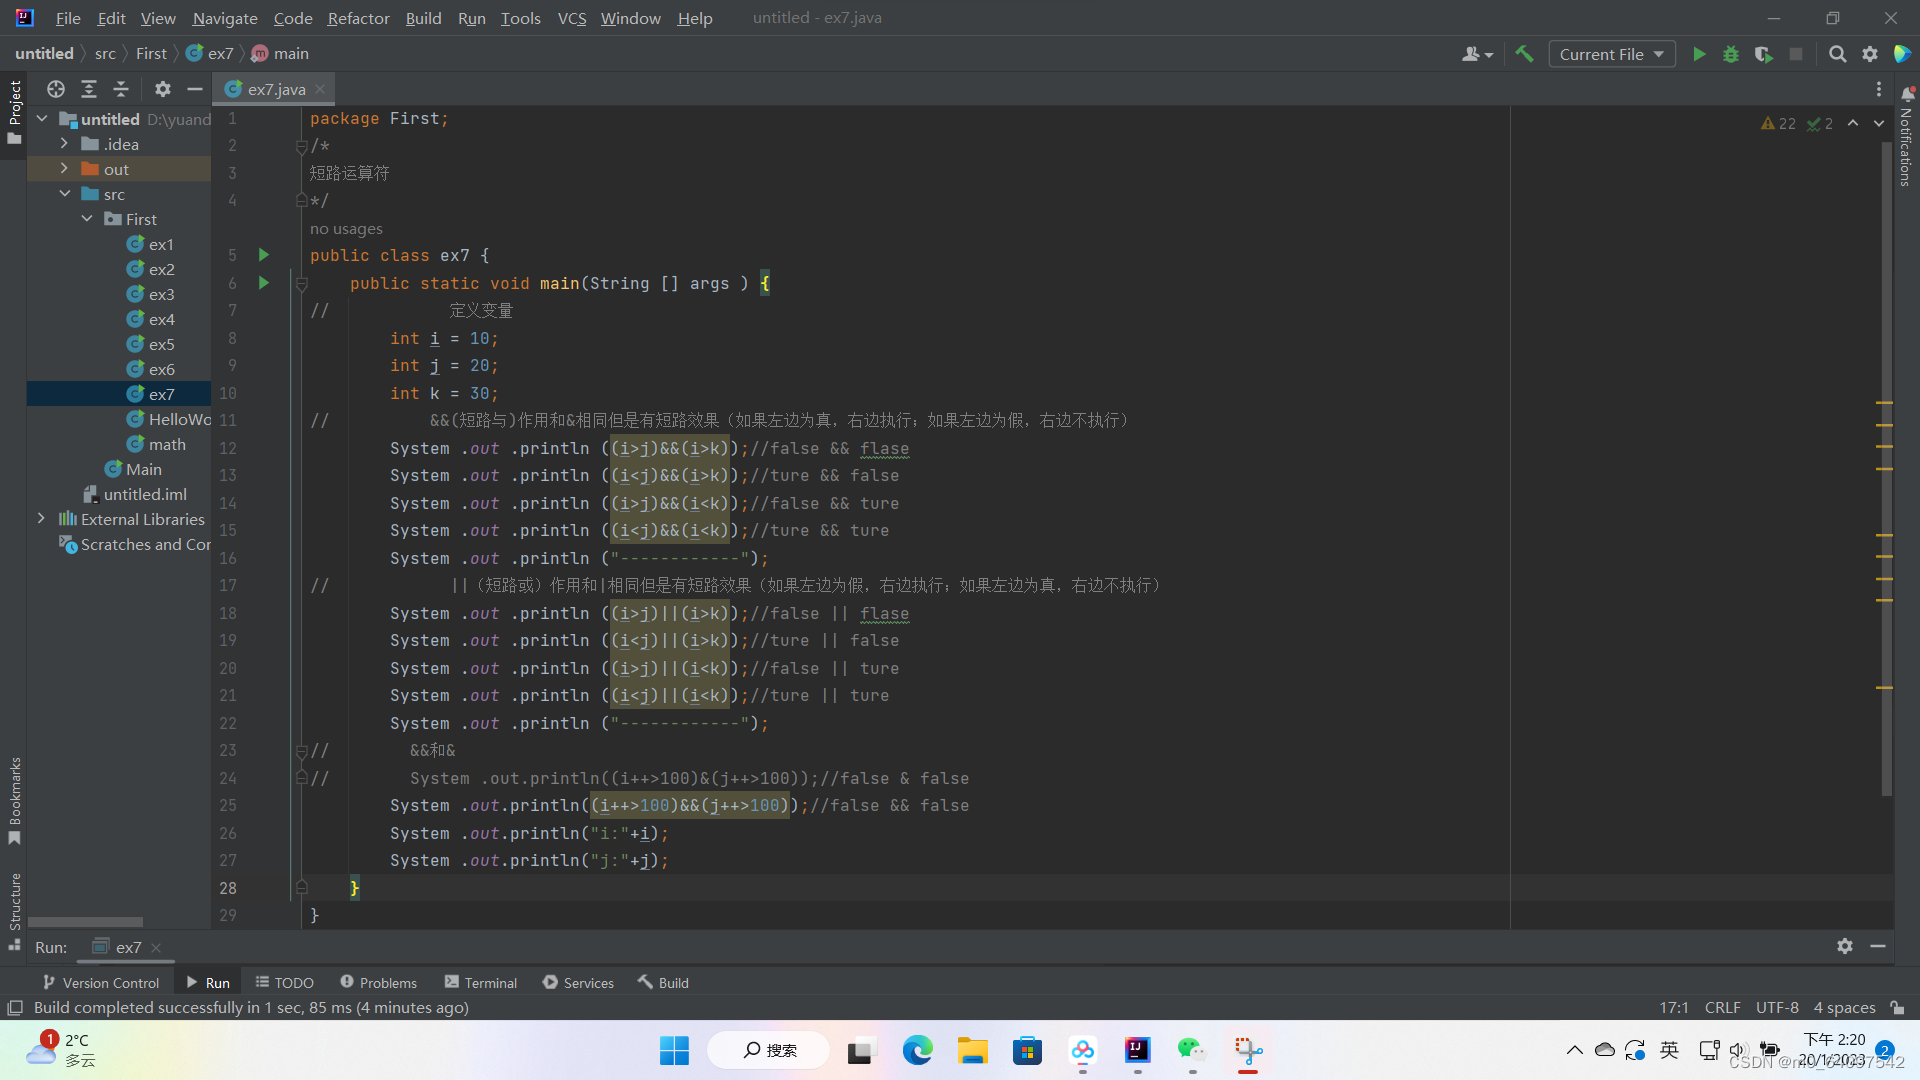1920x1080 pixels.
Task: Expand the External Libraries tree node
Action: 41,519
